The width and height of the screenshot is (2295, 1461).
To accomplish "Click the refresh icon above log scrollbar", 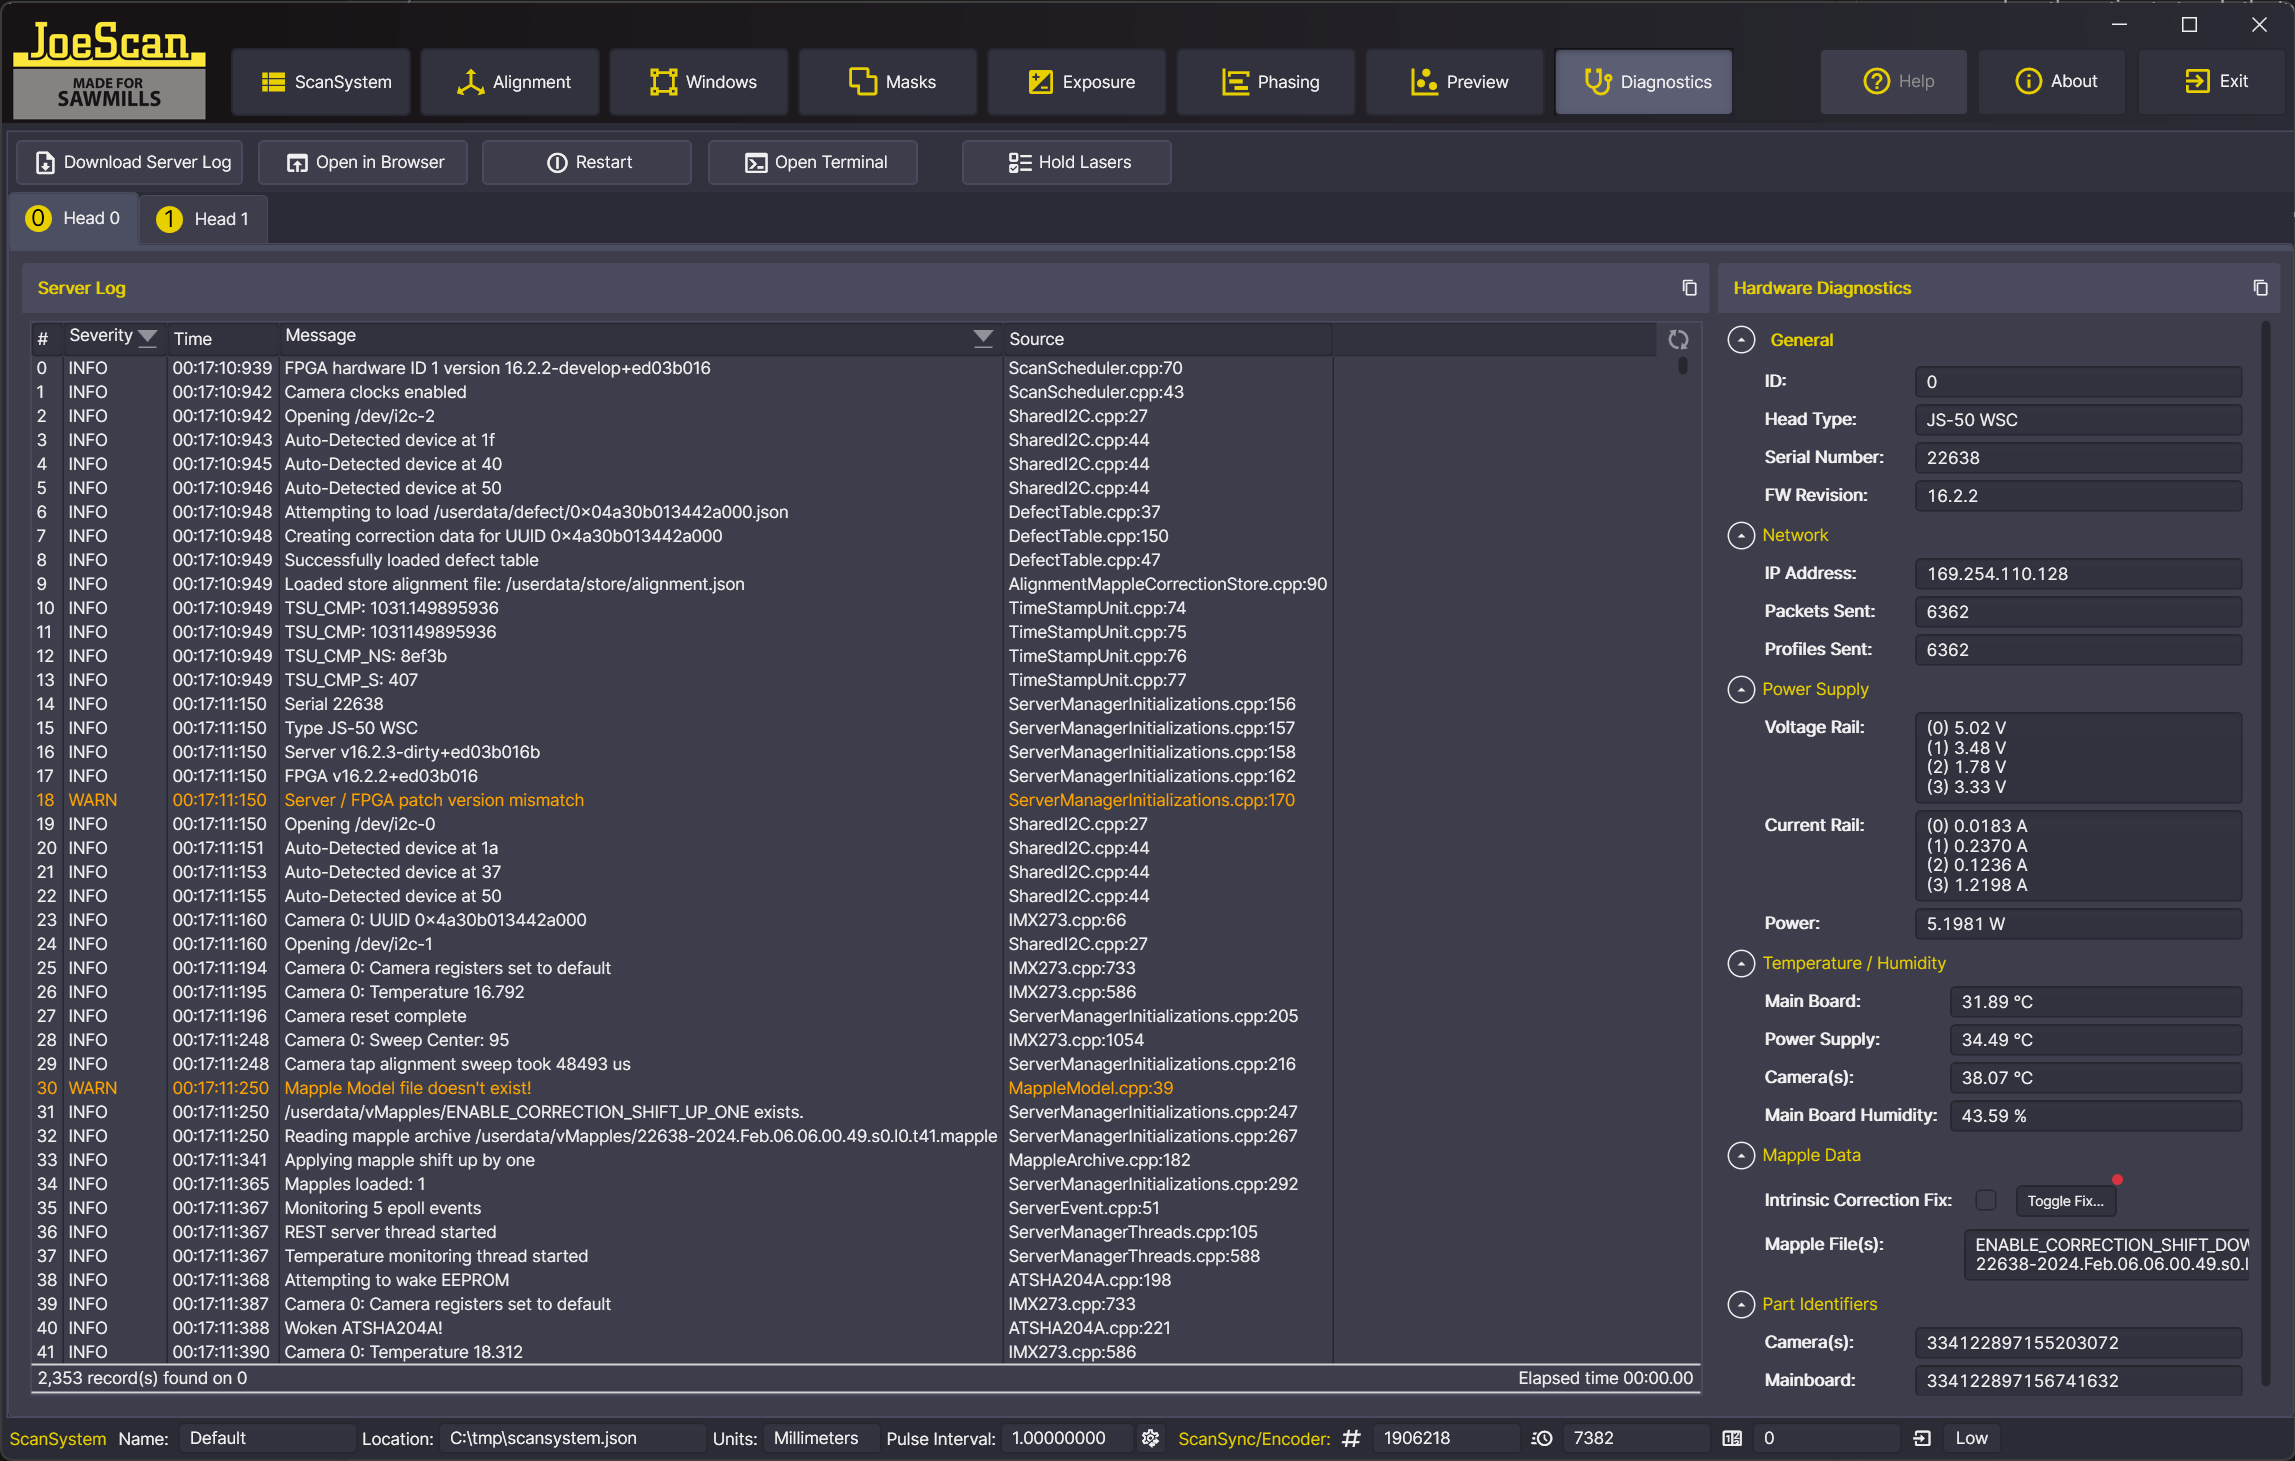I will pos(1678,340).
